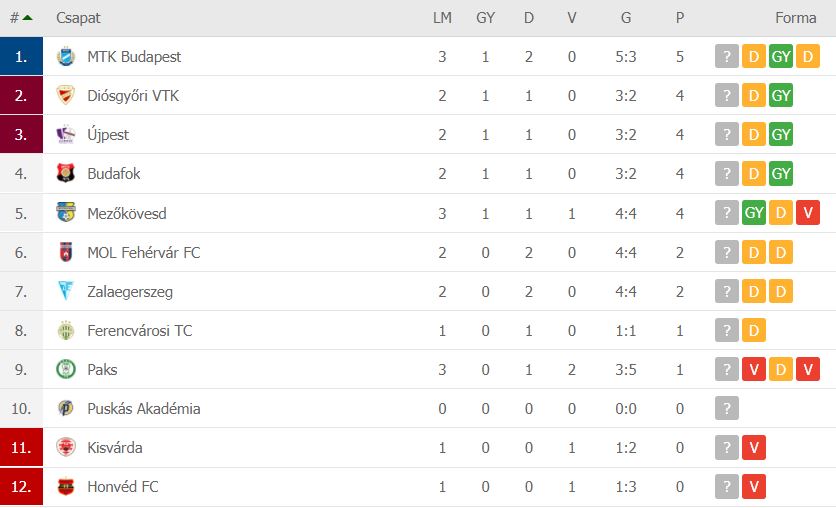The height and width of the screenshot is (508, 836).
Task: Click the Honvéd FC badge icon
Action: 66,486
